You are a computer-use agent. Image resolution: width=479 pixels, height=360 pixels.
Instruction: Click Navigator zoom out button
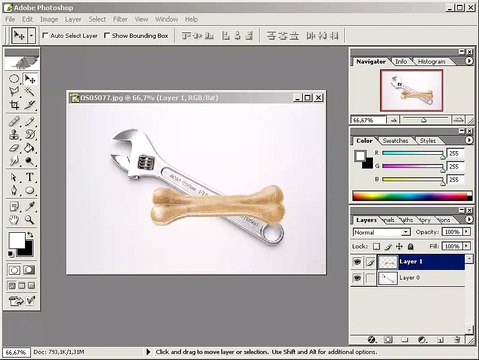click(x=393, y=120)
